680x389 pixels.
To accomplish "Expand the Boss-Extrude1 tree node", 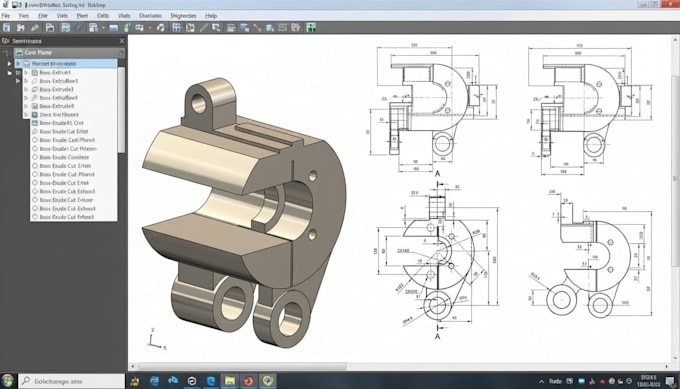I will click(x=26, y=72).
